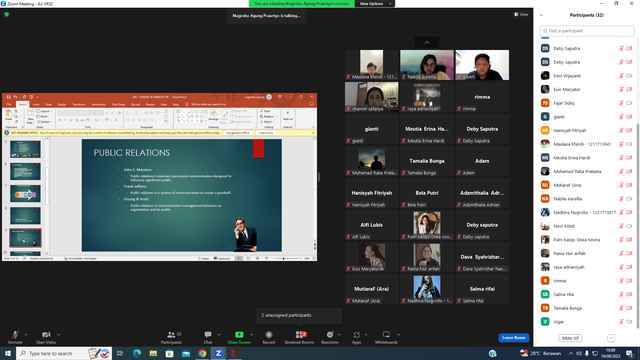Click the video-off icon for Salma rifai in list
This screenshot has width=640, height=360.
(629, 294)
